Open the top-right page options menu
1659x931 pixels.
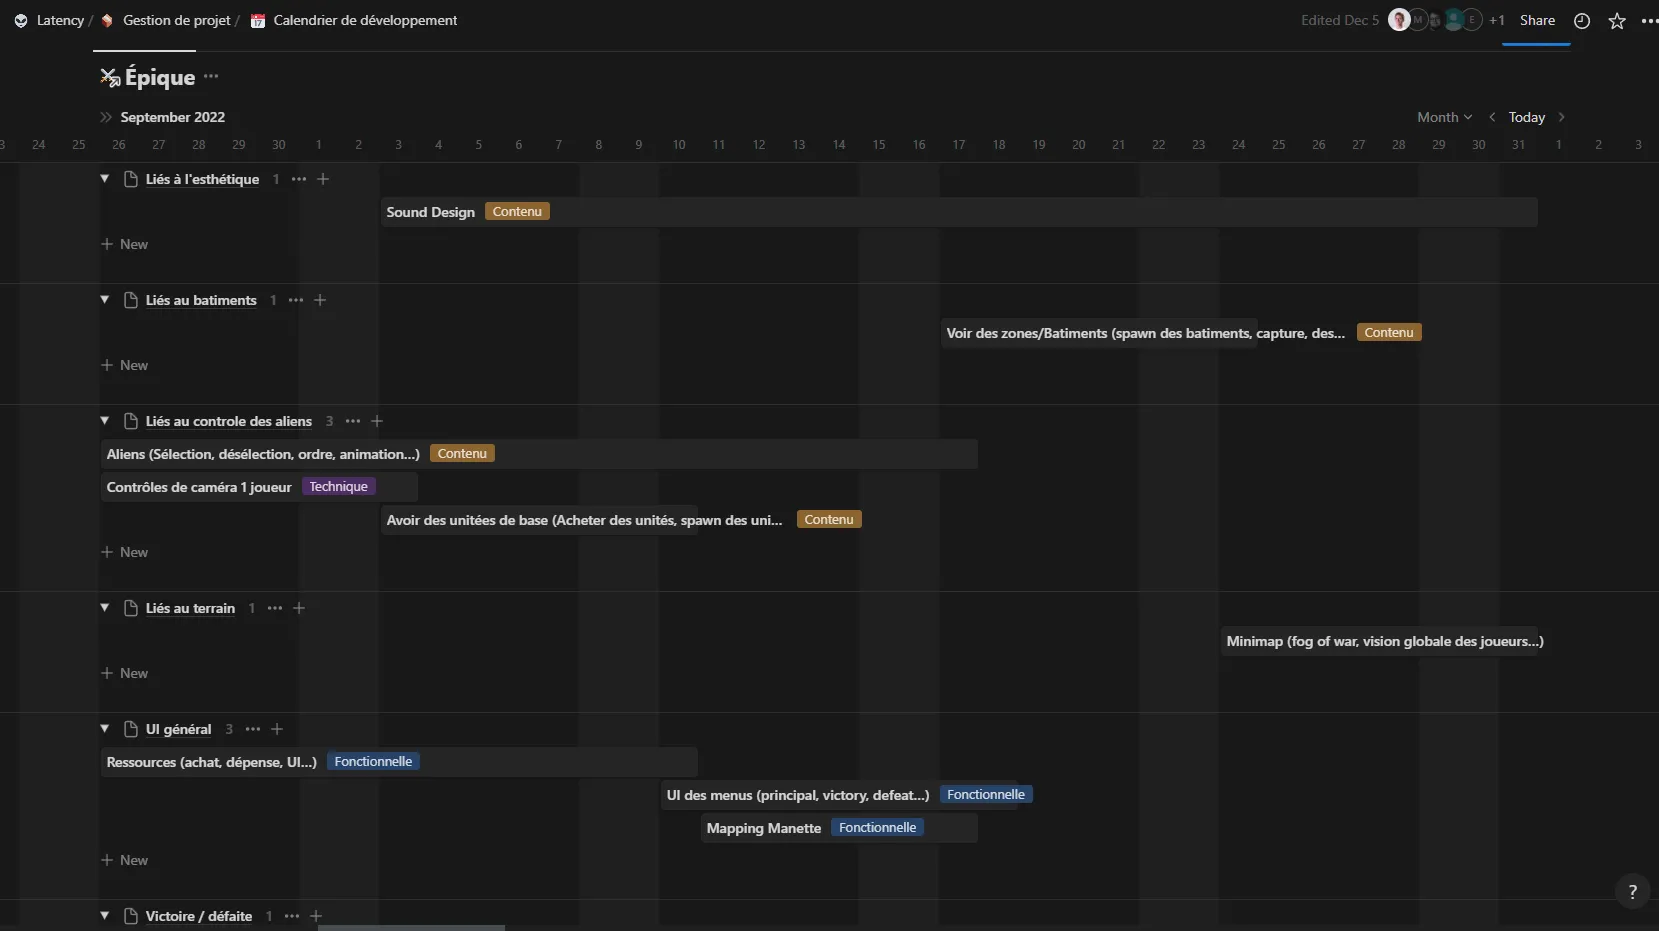pyautogui.click(x=1648, y=21)
